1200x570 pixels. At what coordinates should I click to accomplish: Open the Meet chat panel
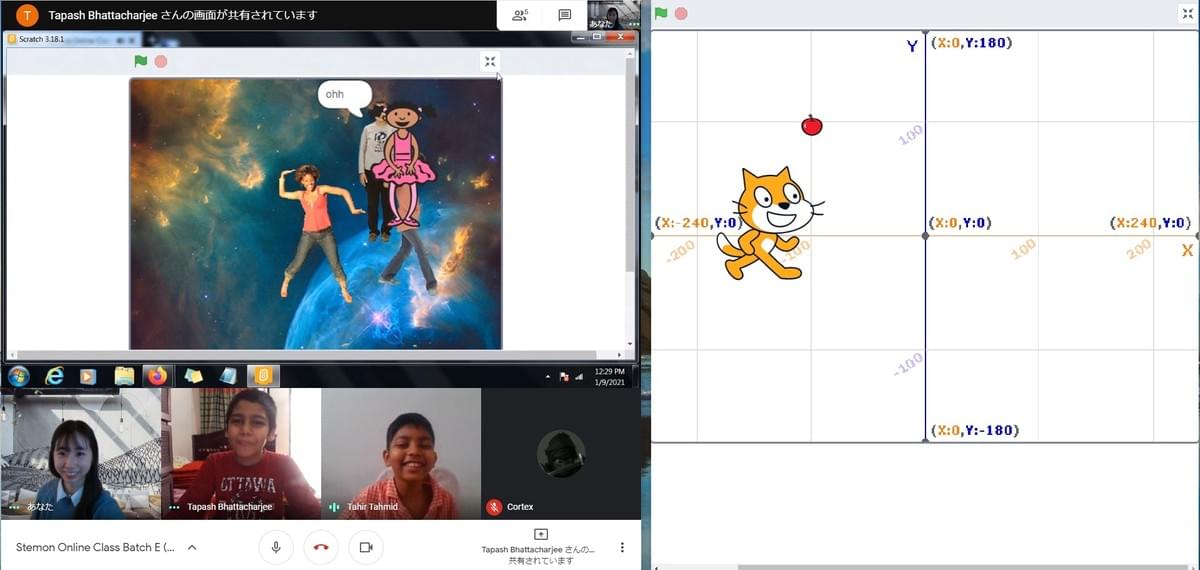point(565,15)
